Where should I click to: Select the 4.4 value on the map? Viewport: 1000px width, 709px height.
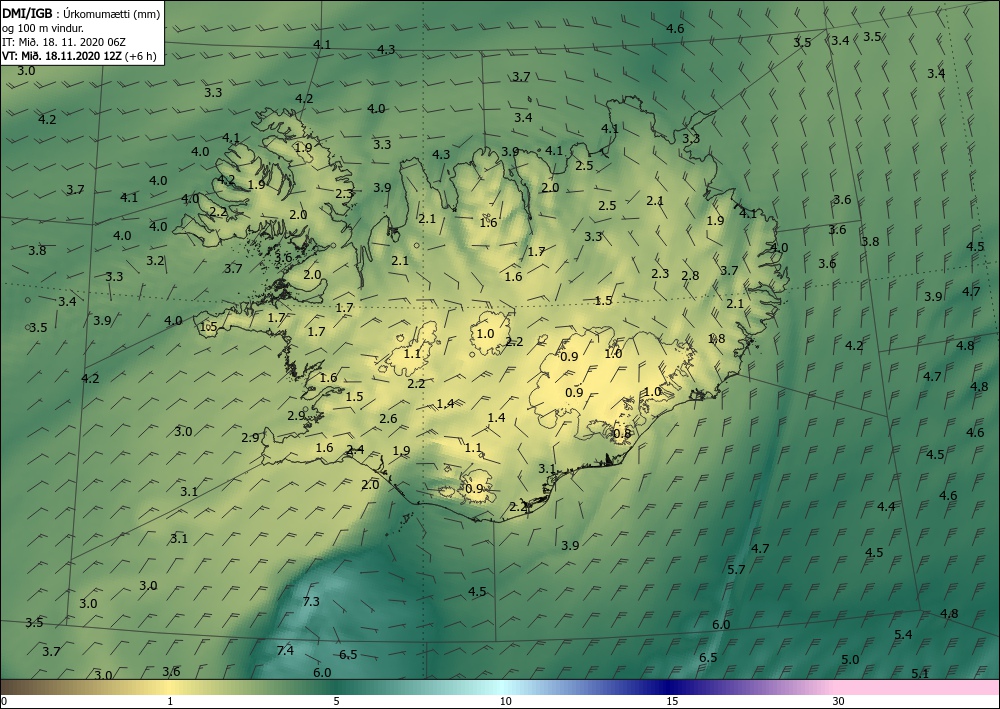[886, 507]
